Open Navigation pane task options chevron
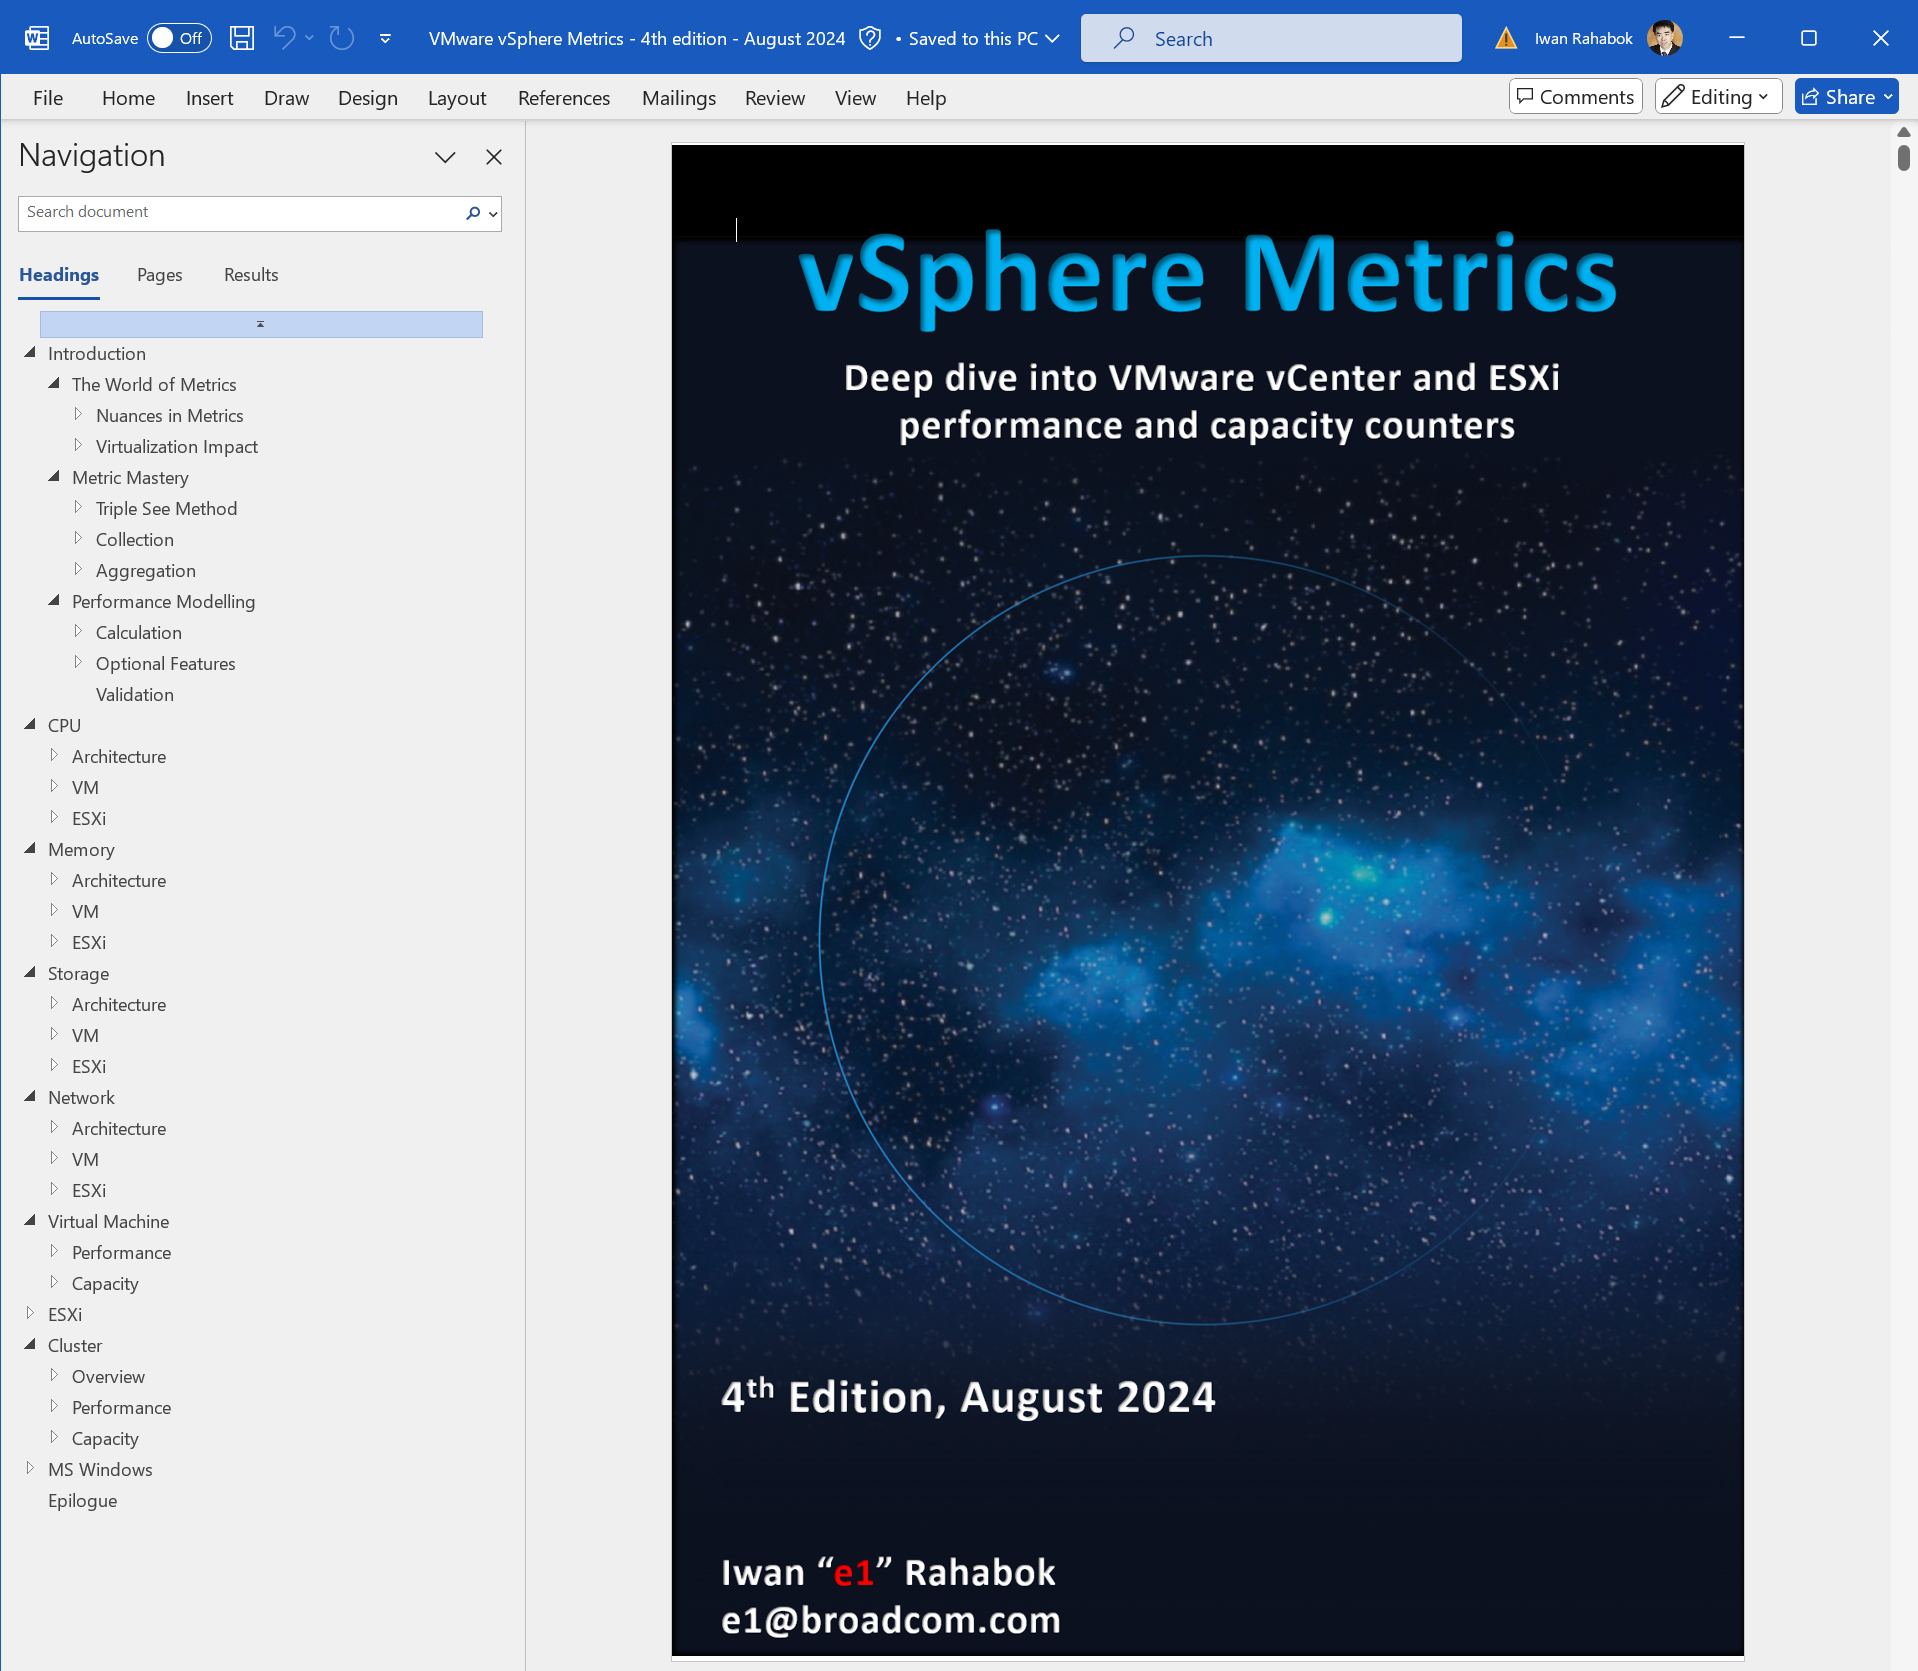 click(x=445, y=157)
